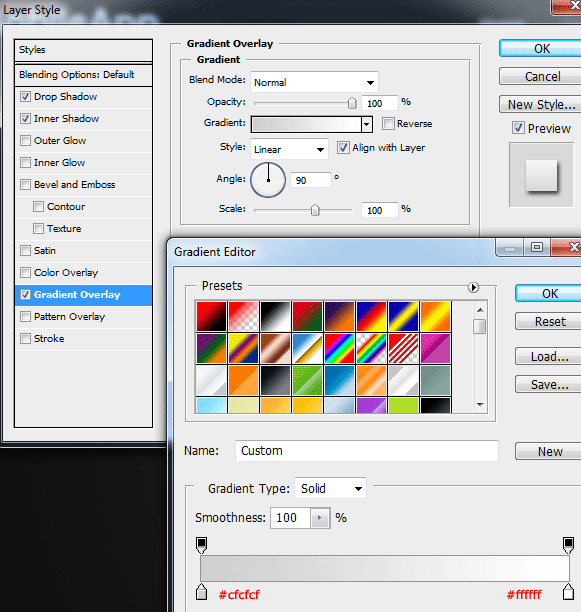581x612 pixels.
Task: Choose the black-to-white gradient preset
Action: pyautogui.click(x=275, y=316)
